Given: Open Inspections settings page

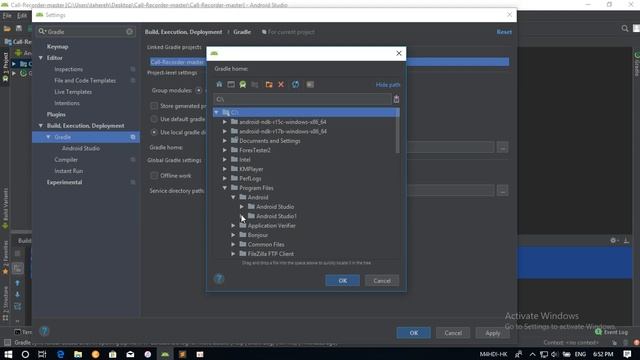Looking at the screenshot, I should (69, 69).
